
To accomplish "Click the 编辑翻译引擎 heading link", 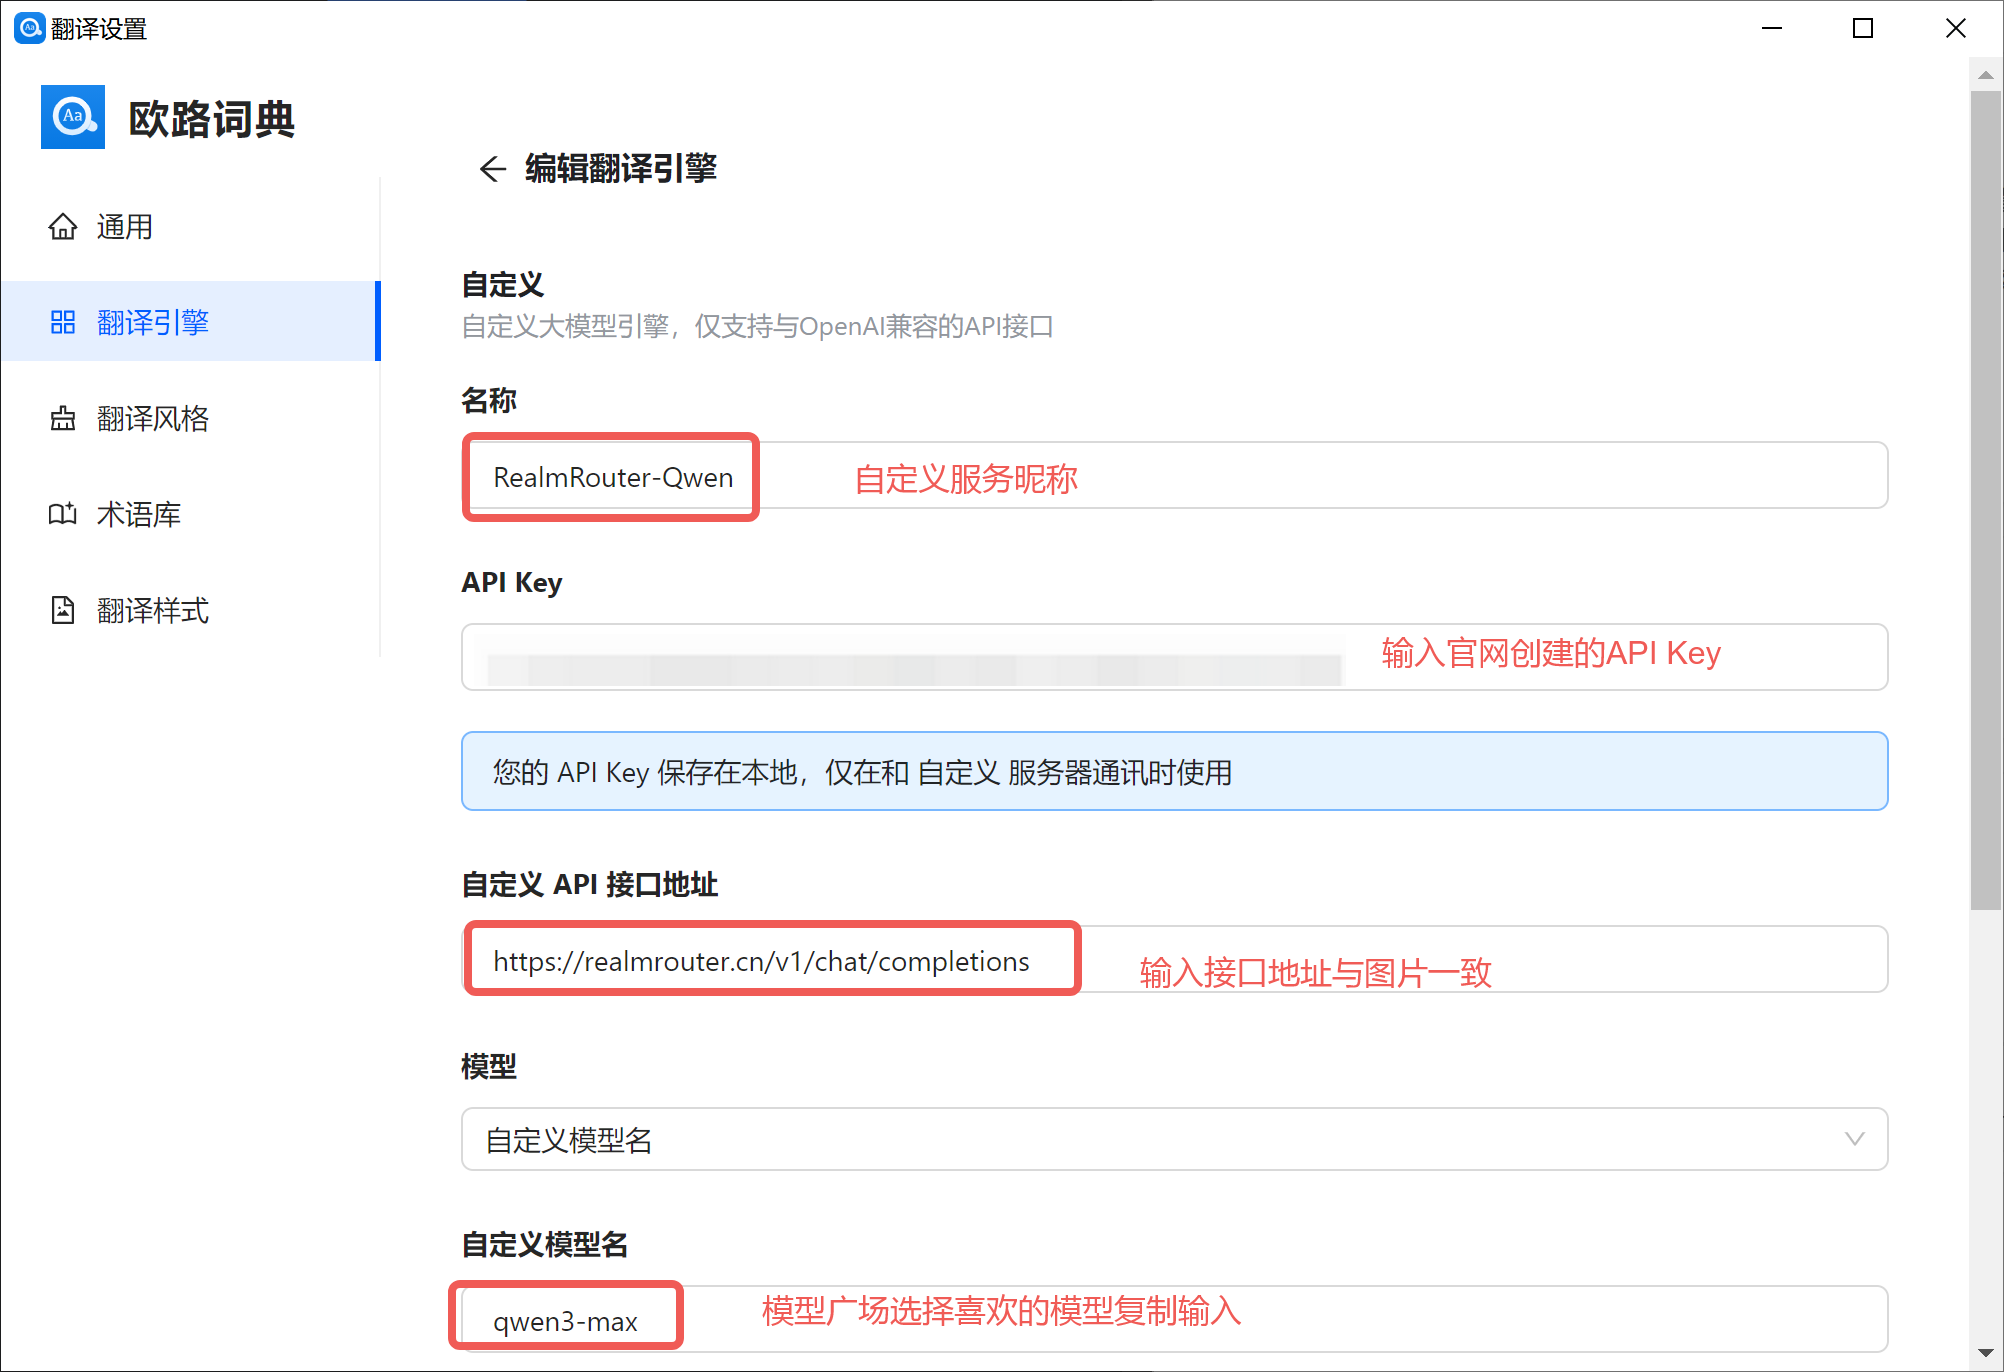I will pyautogui.click(x=620, y=168).
